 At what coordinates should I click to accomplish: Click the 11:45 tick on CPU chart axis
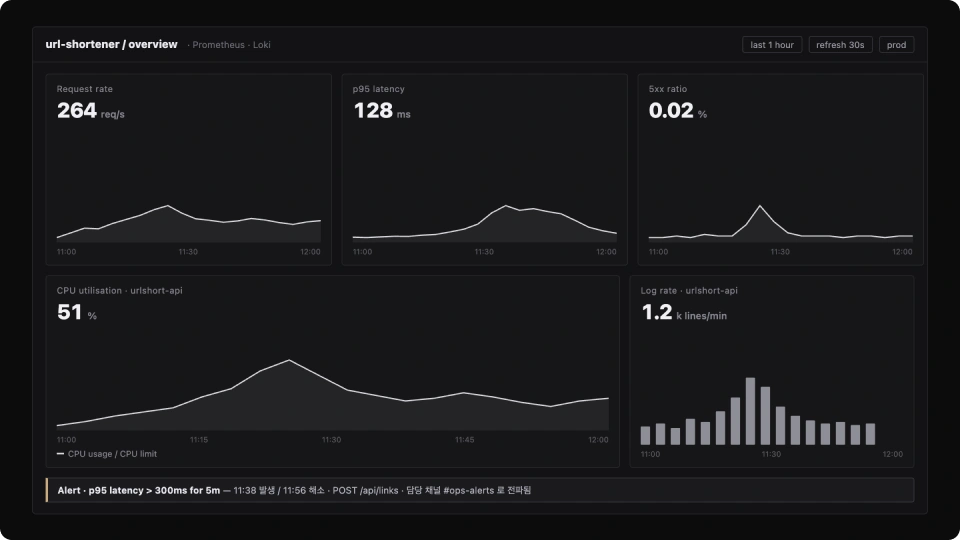pos(464,440)
